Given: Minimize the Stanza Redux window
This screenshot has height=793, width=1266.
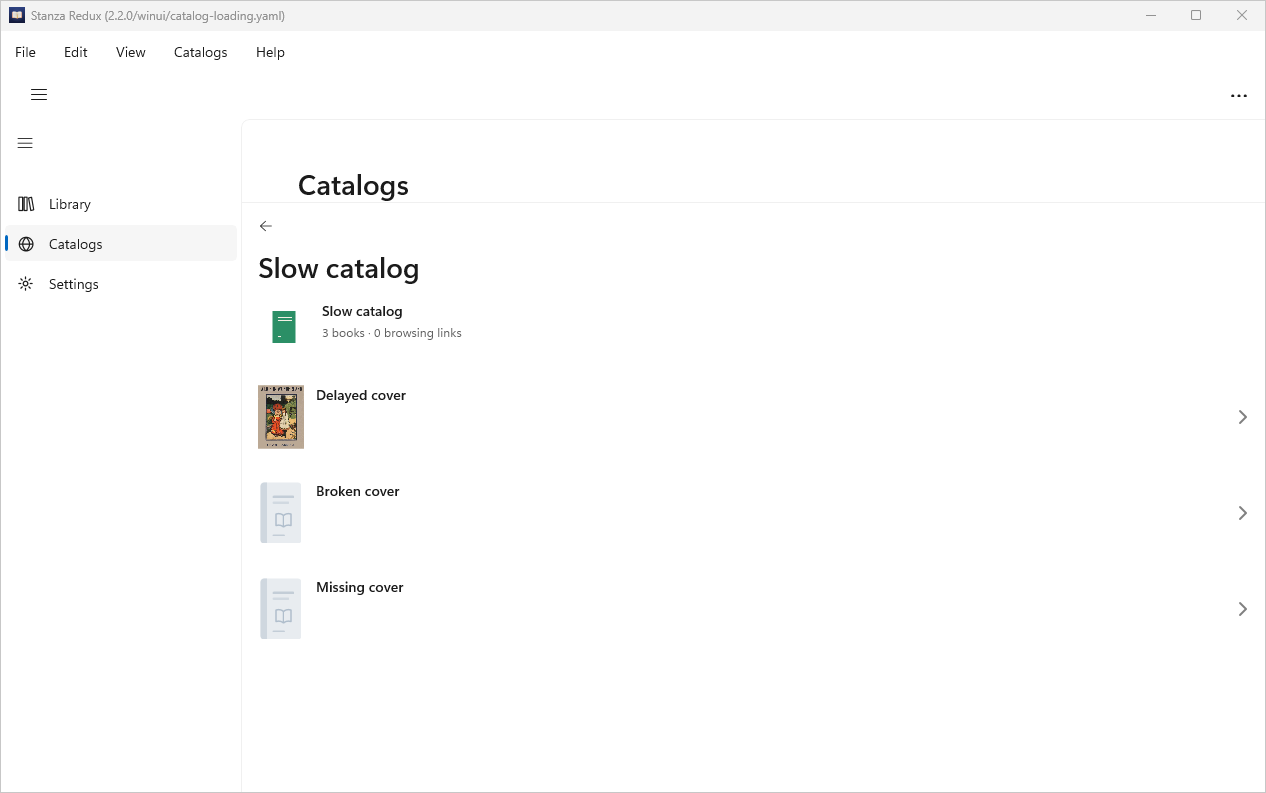Looking at the screenshot, I should click(1150, 16).
